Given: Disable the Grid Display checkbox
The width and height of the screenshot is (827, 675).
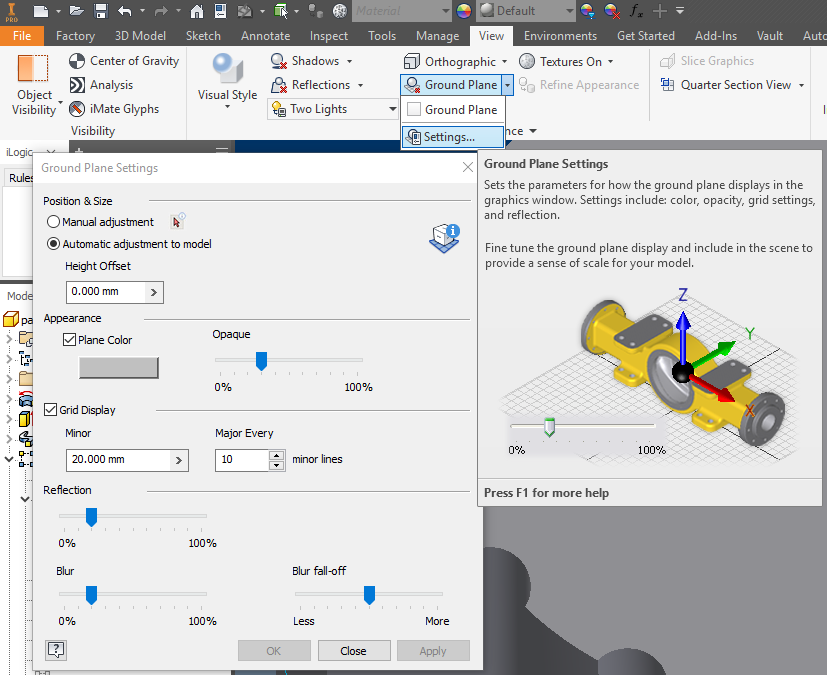Looking at the screenshot, I should pyautogui.click(x=50, y=409).
